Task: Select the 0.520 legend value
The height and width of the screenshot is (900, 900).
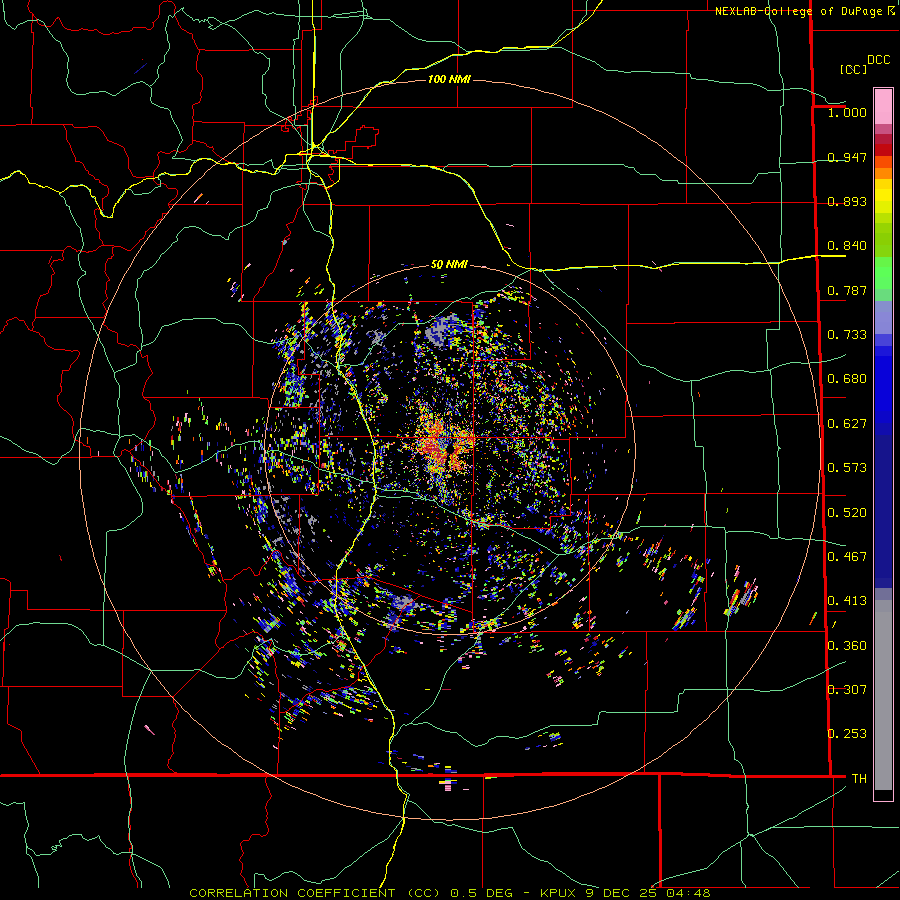Action: point(847,513)
